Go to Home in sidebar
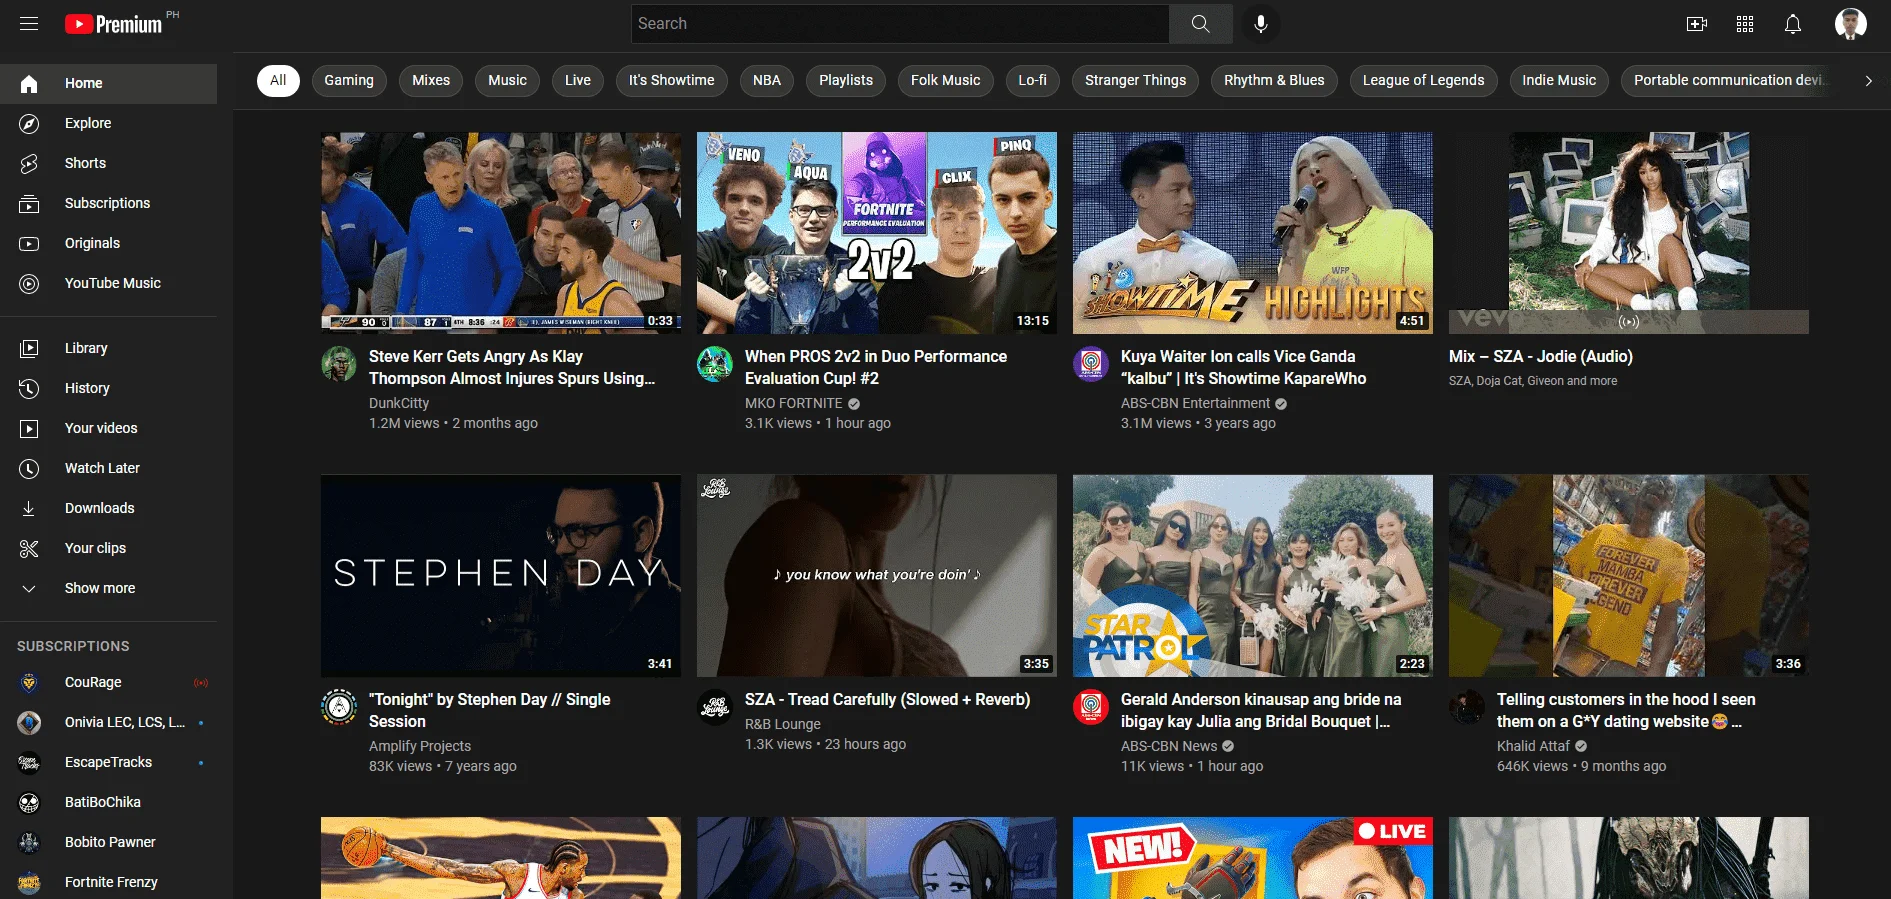Screen dimensions: 1891x899 108,84
